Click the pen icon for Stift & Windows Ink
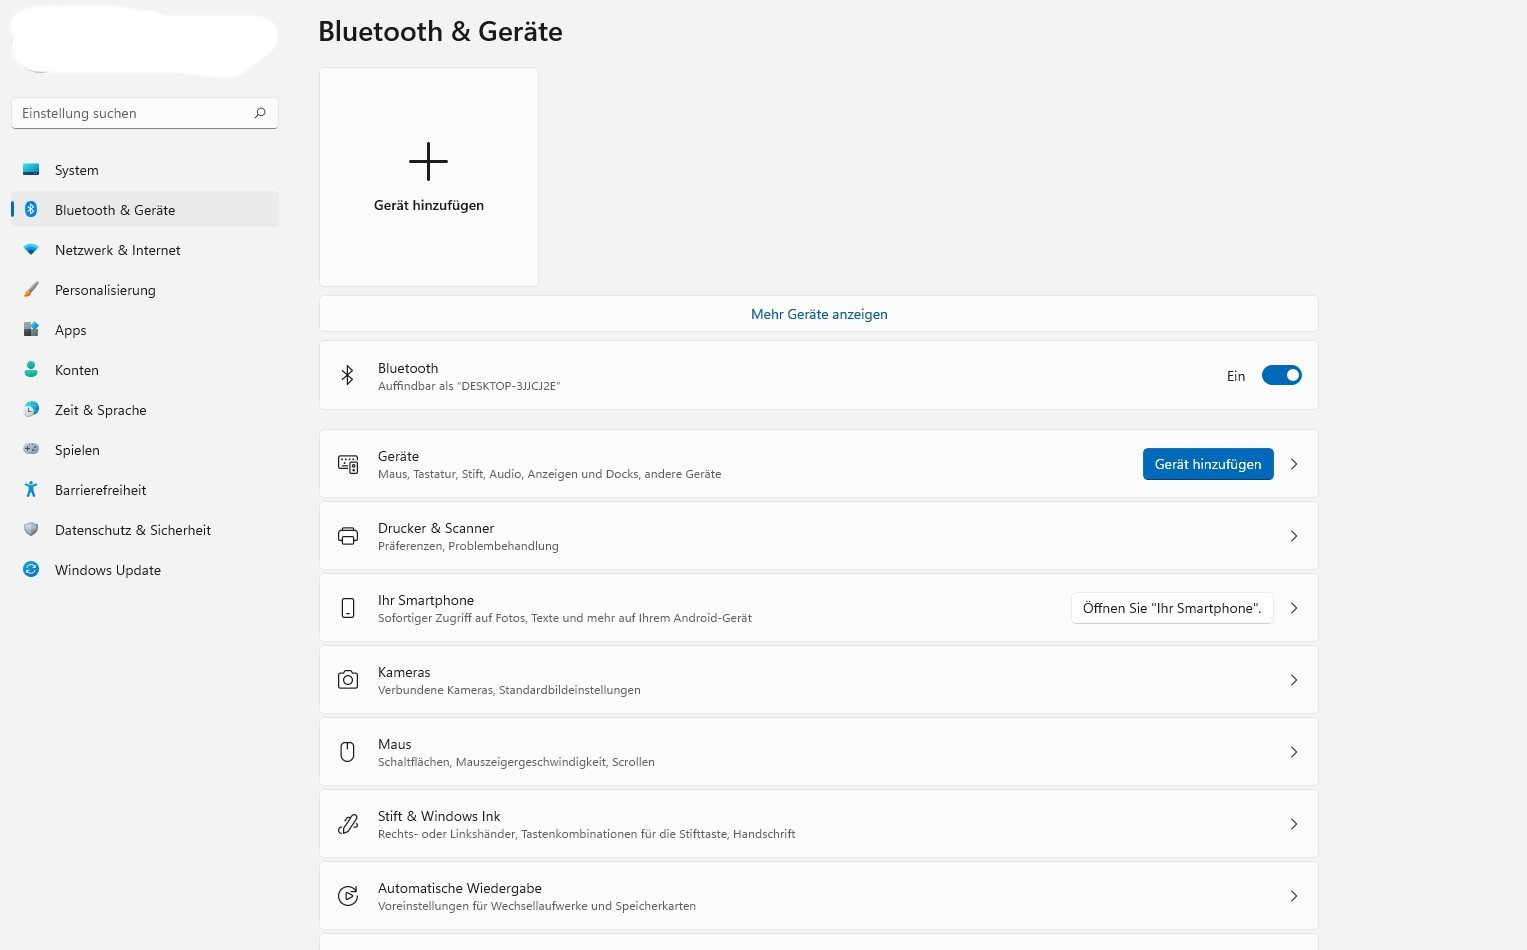 click(x=347, y=824)
